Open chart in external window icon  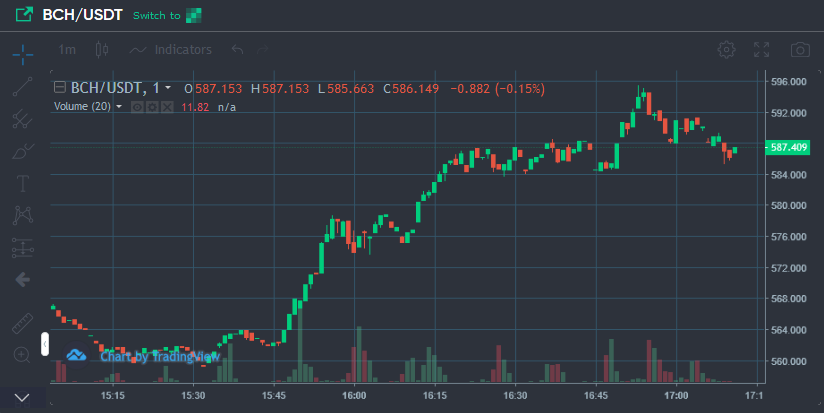click(x=24, y=15)
